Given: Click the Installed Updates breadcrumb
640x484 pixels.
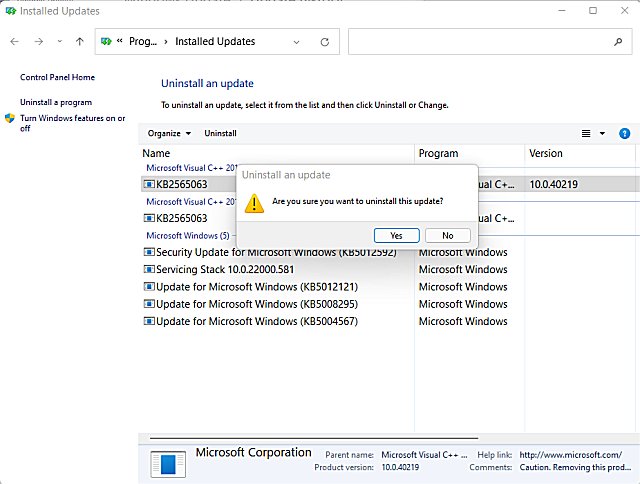Looking at the screenshot, I should tap(215, 41).
